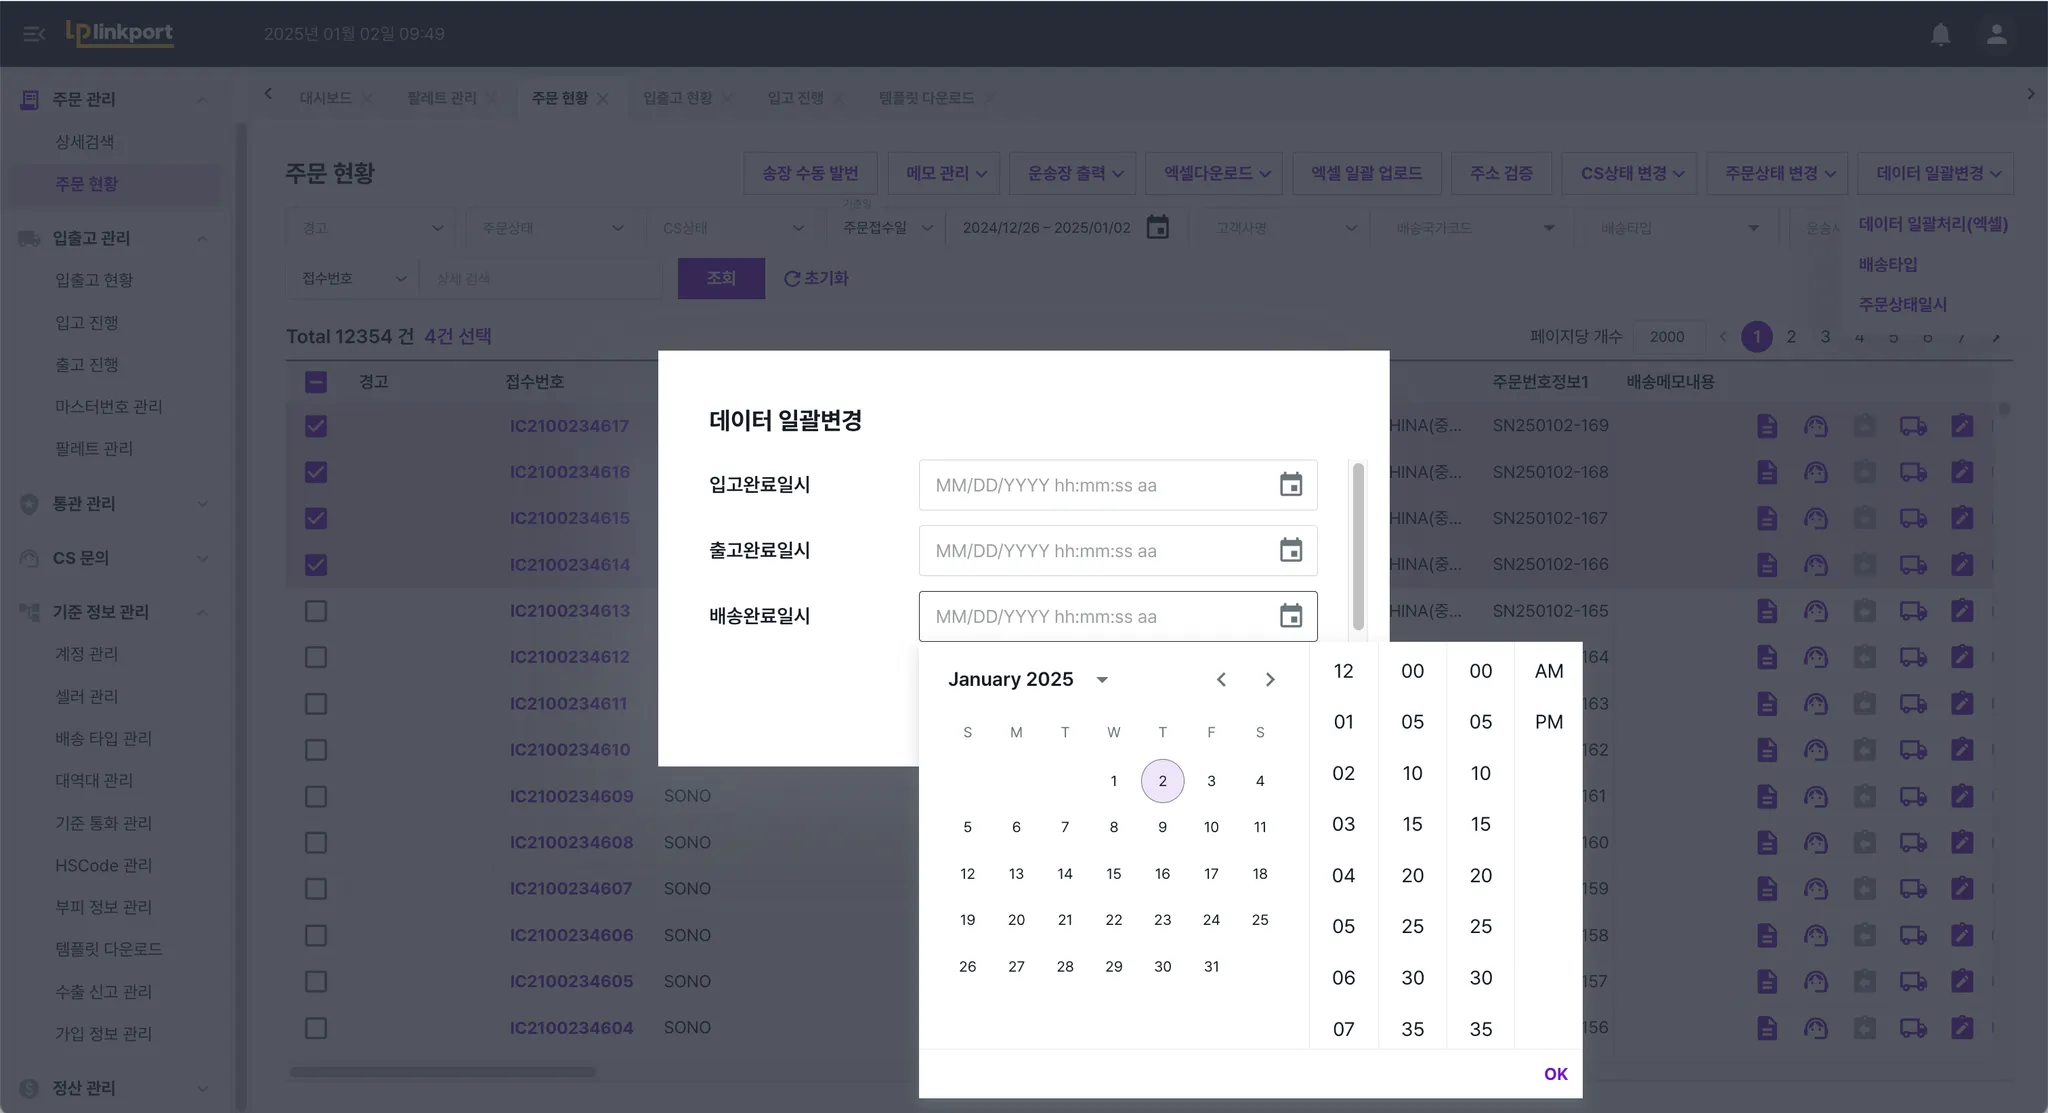The image size is (2048, 1113).
Task: Open calendar icon for 출고완료일시 field
Action: point(1290,551)
